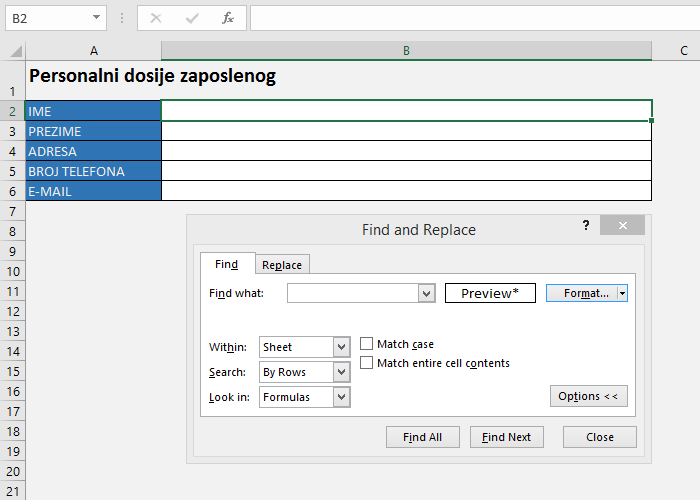Click the Find Next button
This screenshot has height=500, width=700.
pyautogui.click(x=507, y=437)
